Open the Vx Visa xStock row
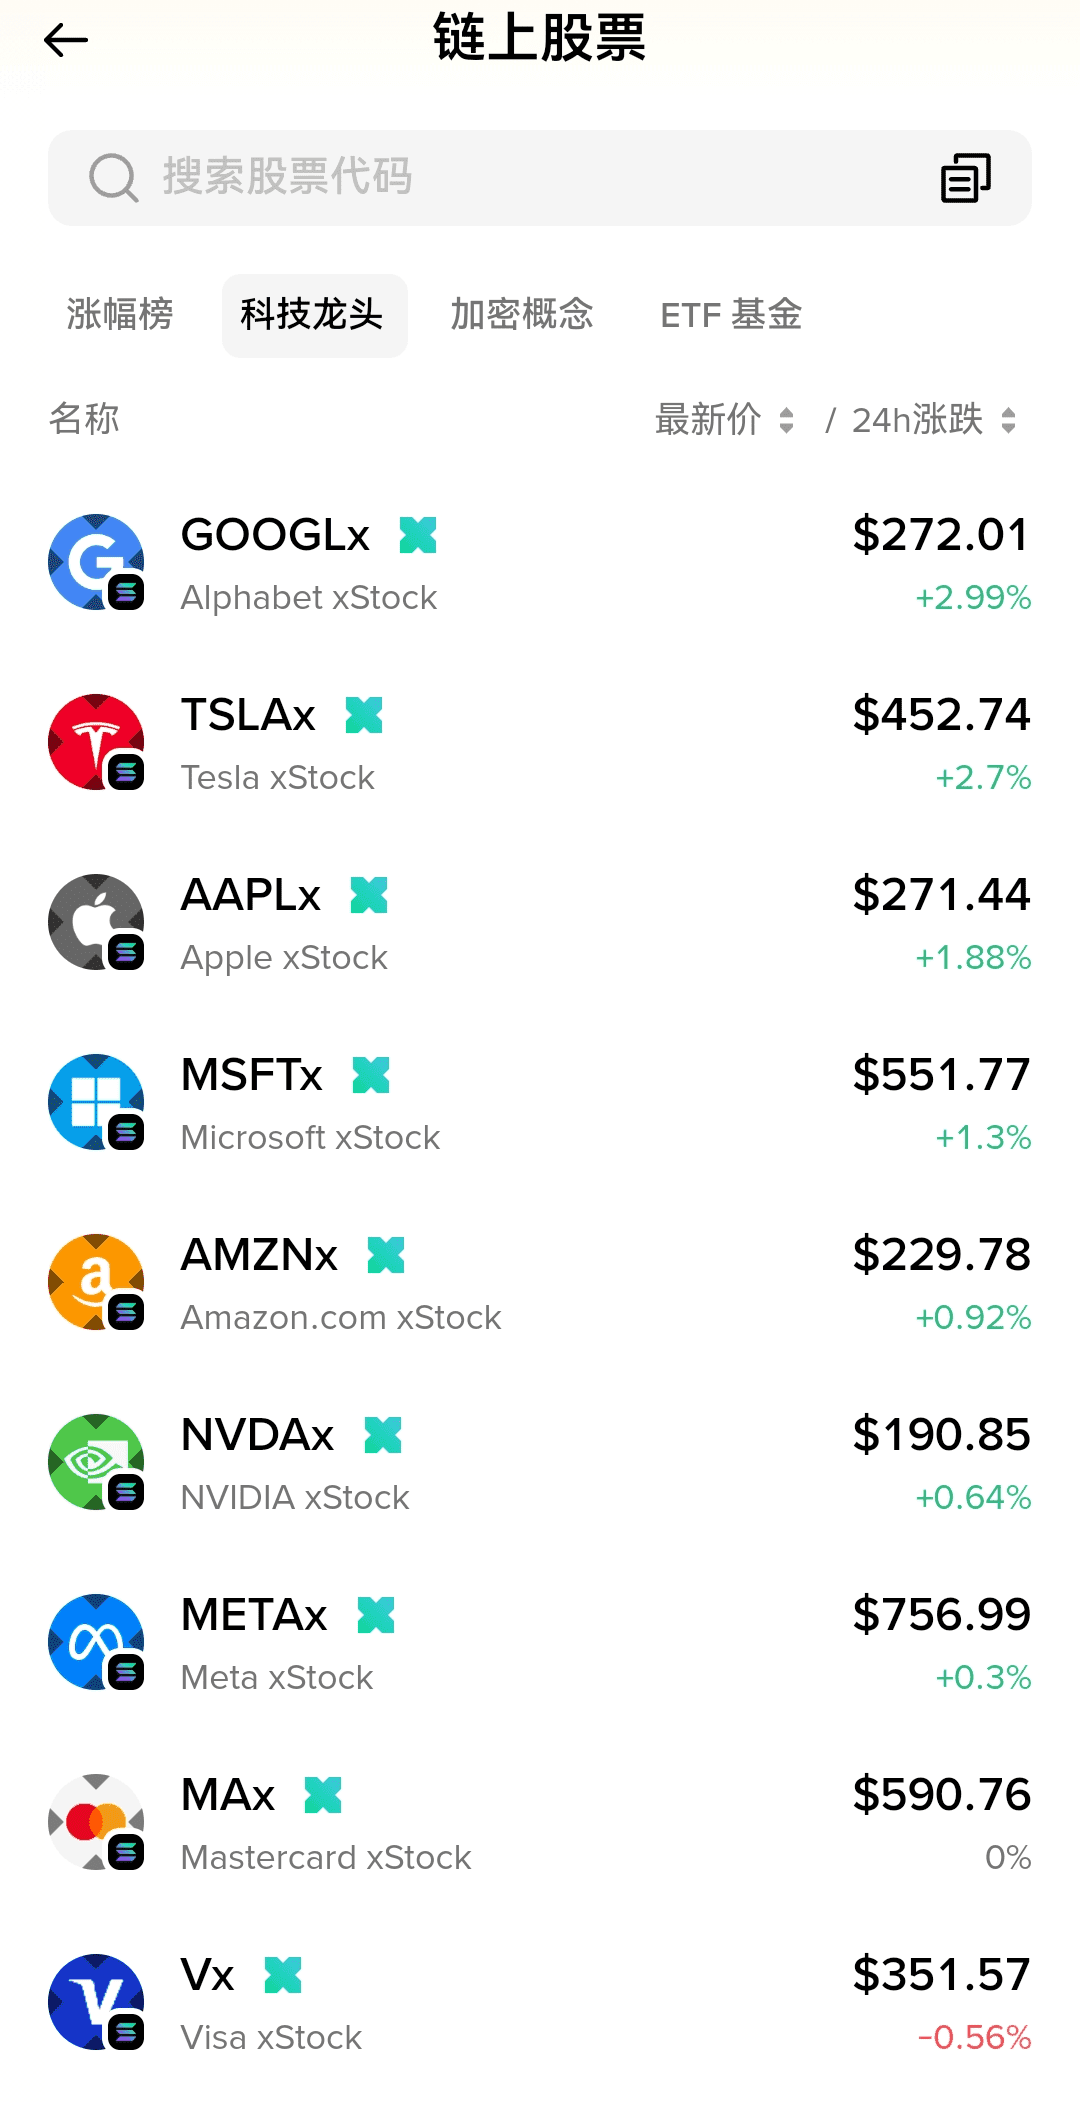This screenshot has height=2102, width=1080. click(540, 2004)
